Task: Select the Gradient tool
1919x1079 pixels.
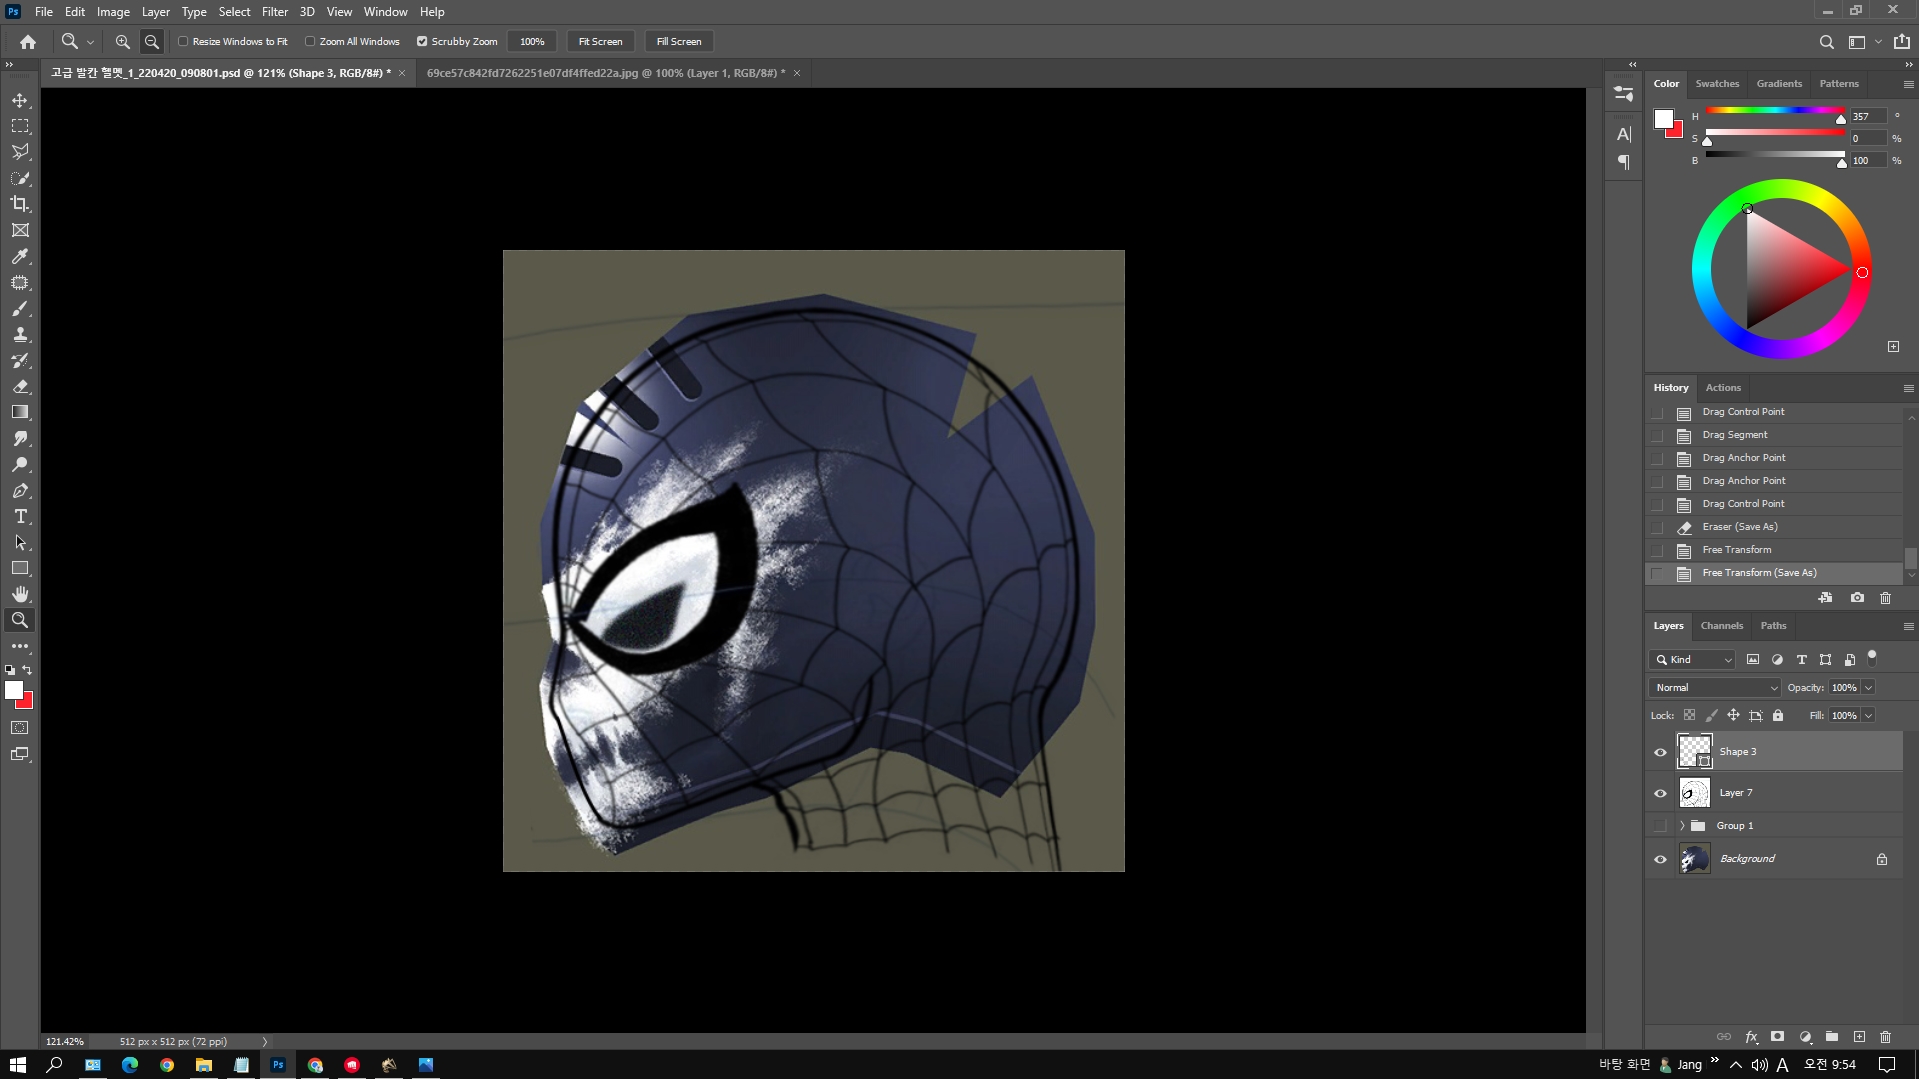Action: click(20, 412)
